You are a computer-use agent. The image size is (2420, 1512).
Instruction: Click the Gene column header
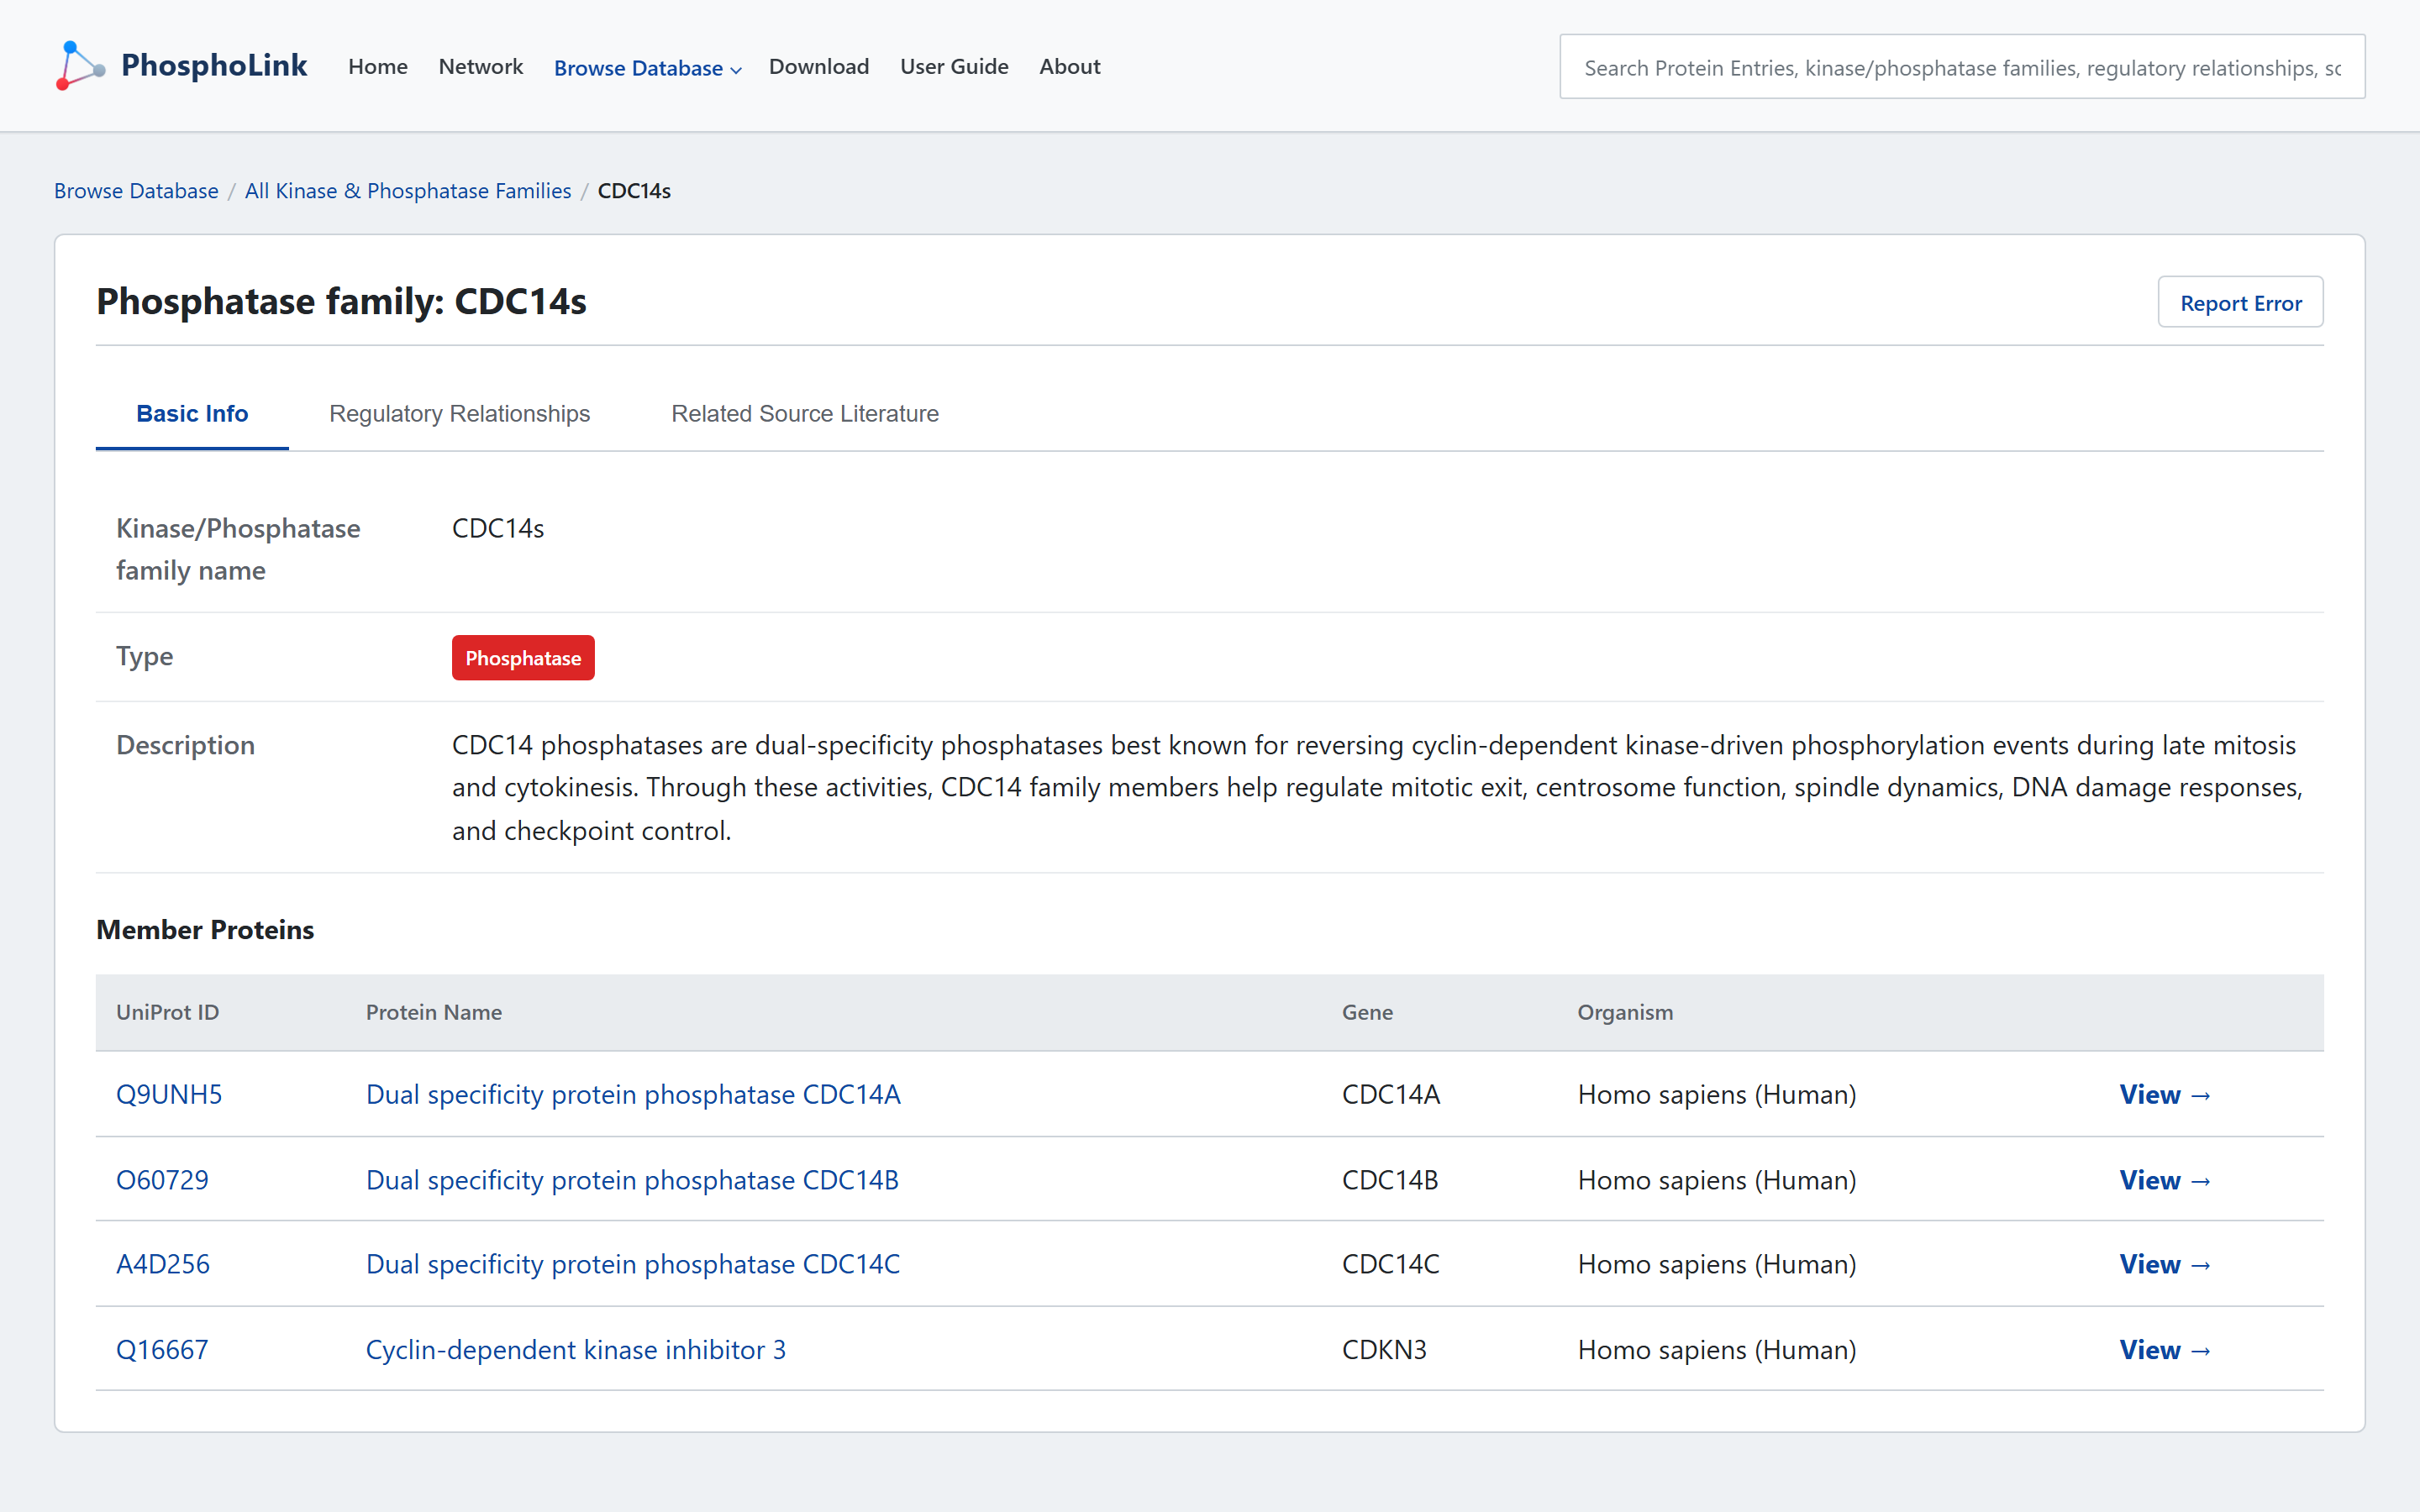(x=1367, y=1012)
